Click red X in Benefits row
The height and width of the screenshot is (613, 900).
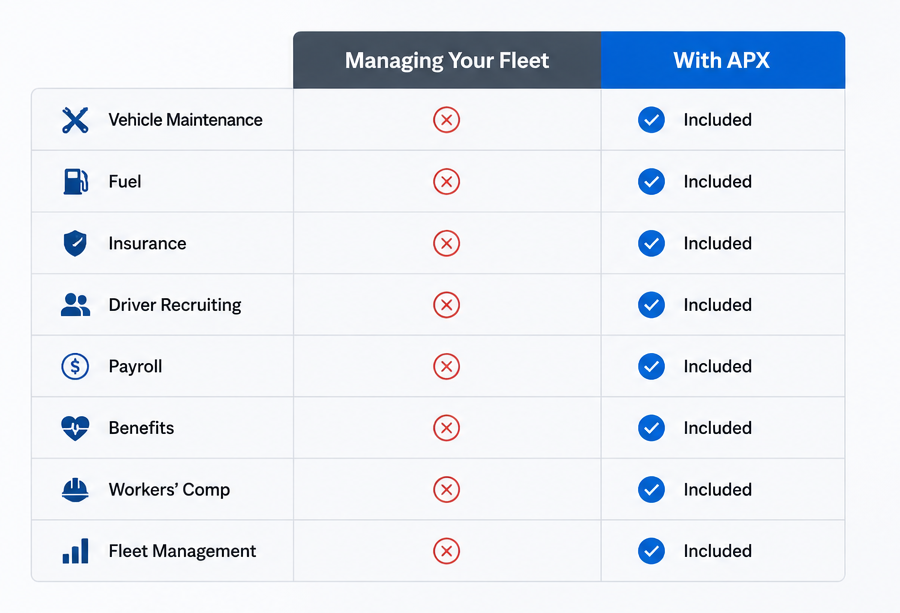447,428
